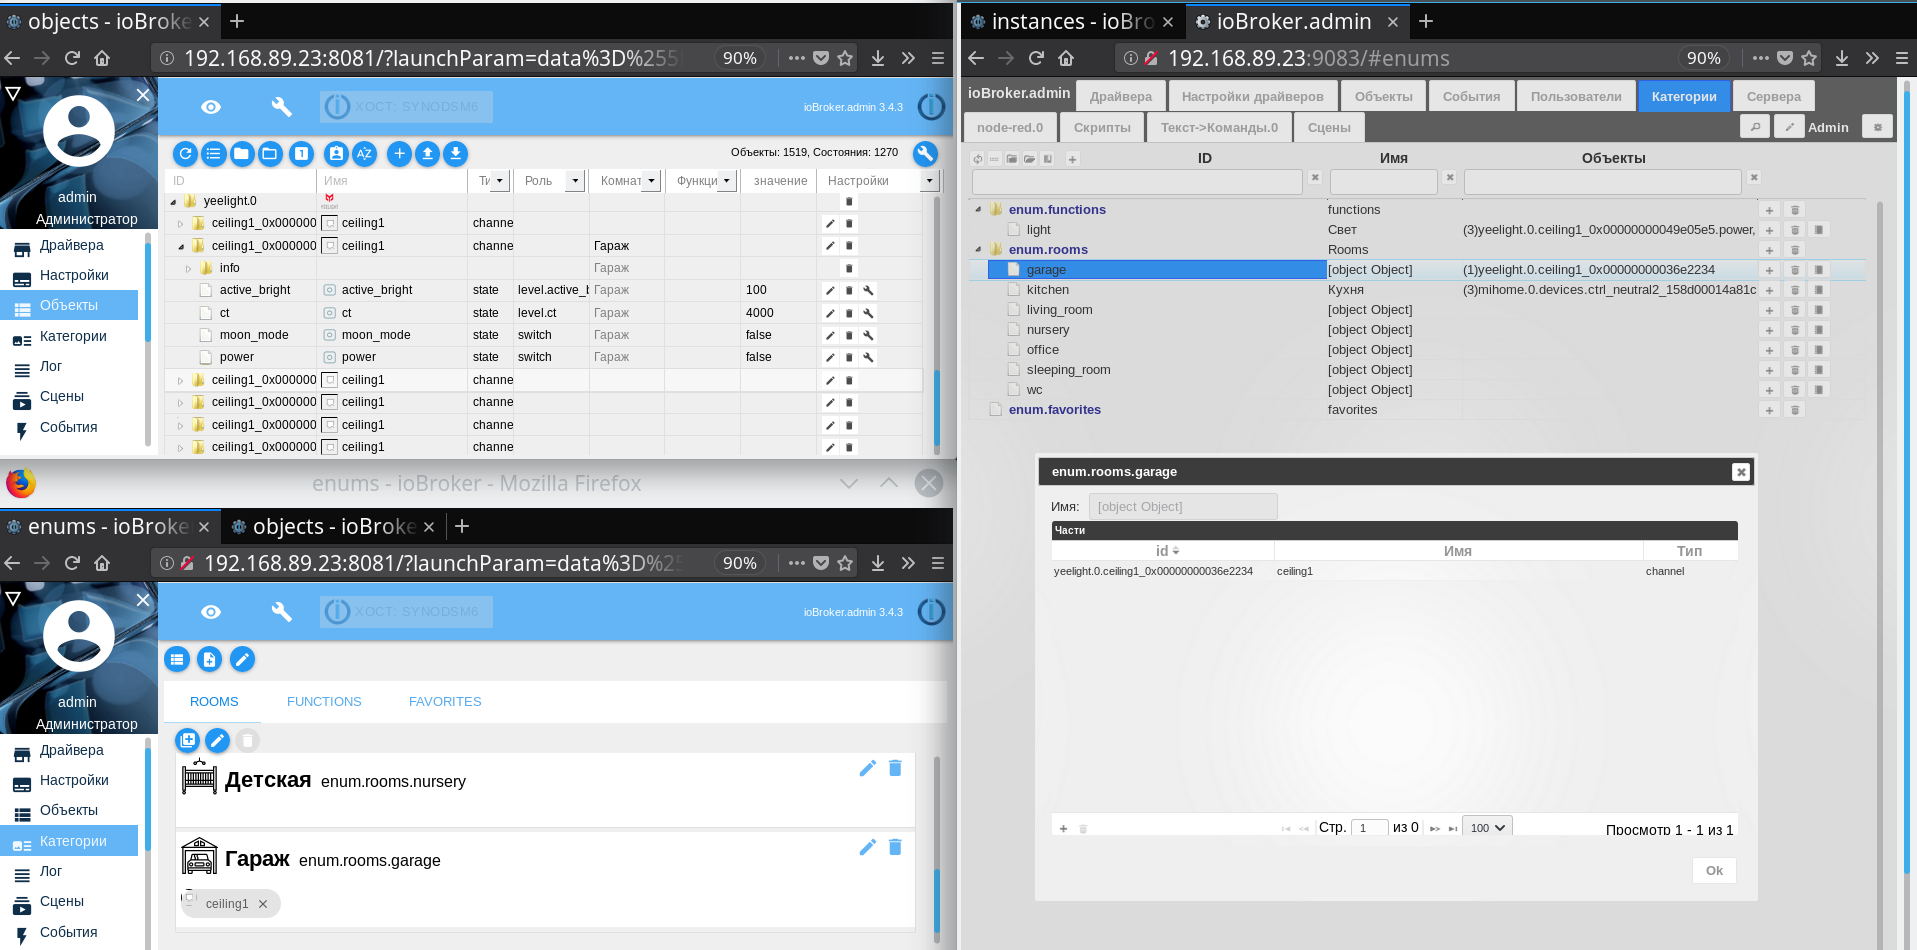Open the Настройки драйверов tab
Image resolution: width=1917 pixels, height=950 pixels.
[1252, 96]
